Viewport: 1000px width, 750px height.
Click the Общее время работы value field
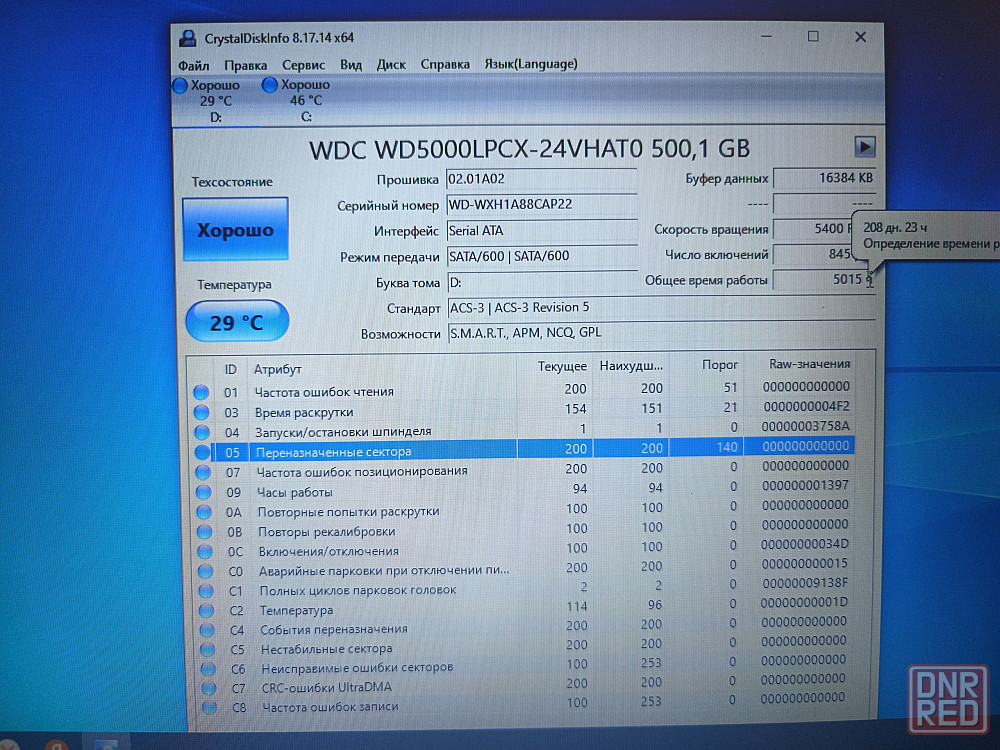[x=820, y=280]
